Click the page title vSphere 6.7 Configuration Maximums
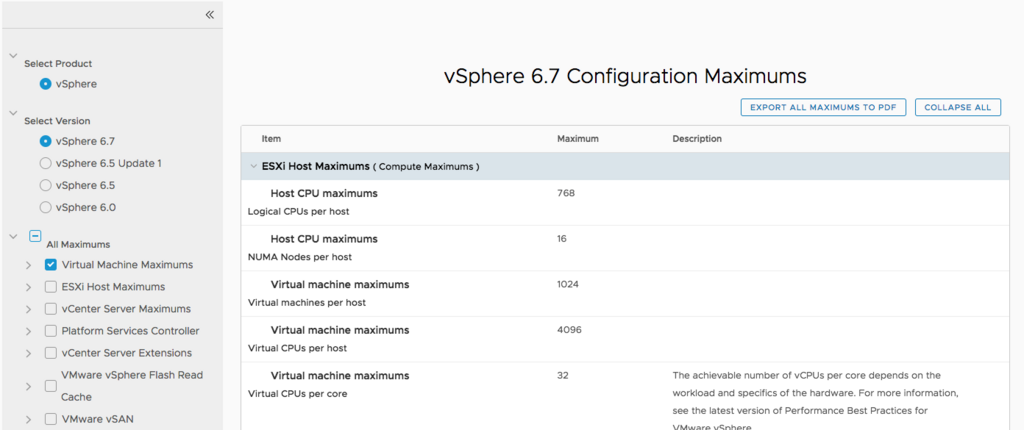The width and height of the screenshot is (1024, 430). coord(625,76)
